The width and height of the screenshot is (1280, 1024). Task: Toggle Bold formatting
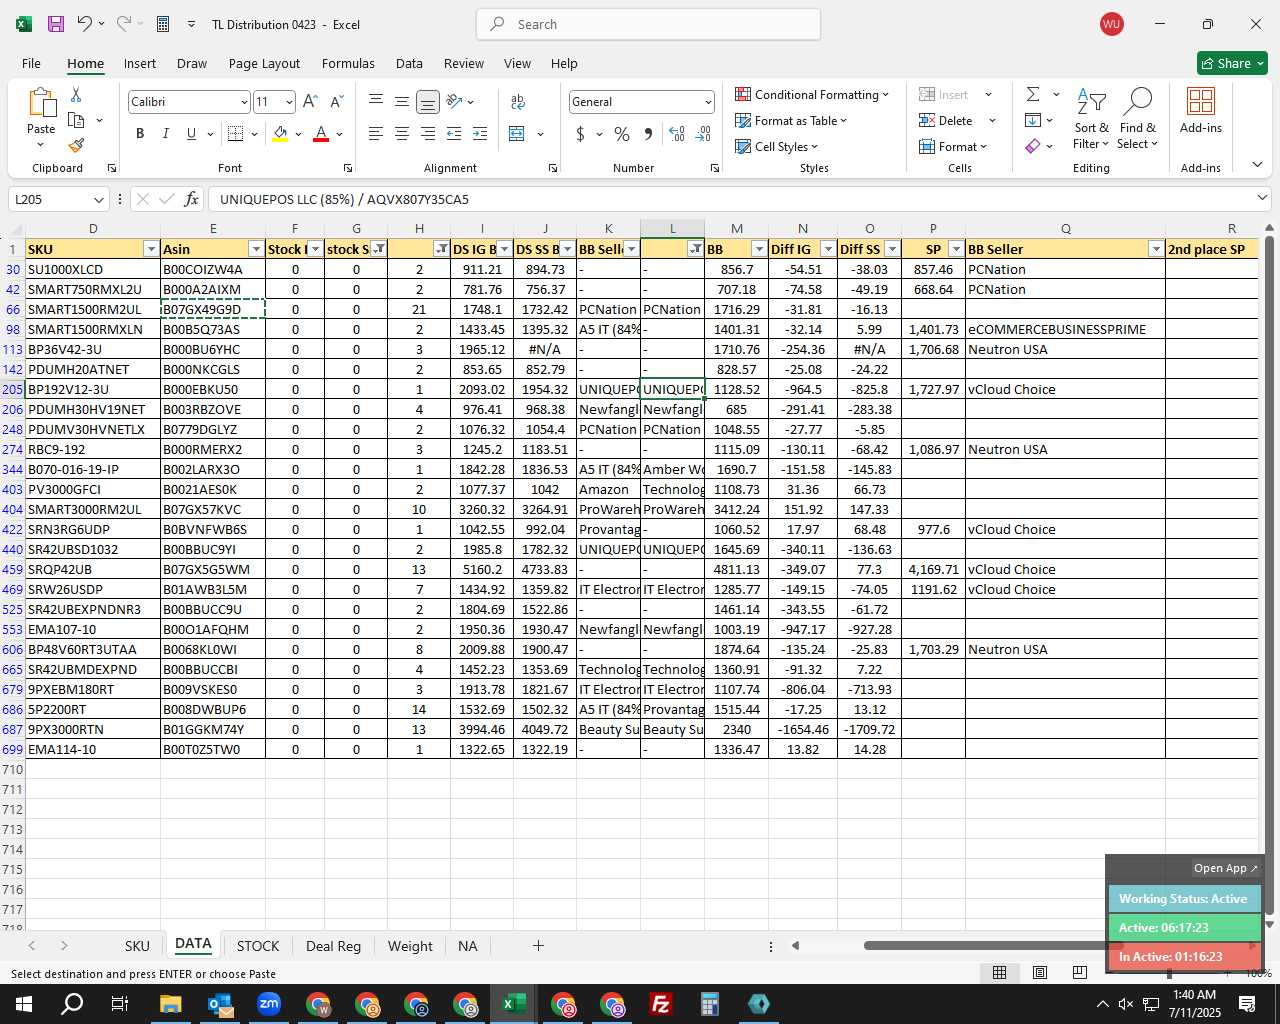140,134
